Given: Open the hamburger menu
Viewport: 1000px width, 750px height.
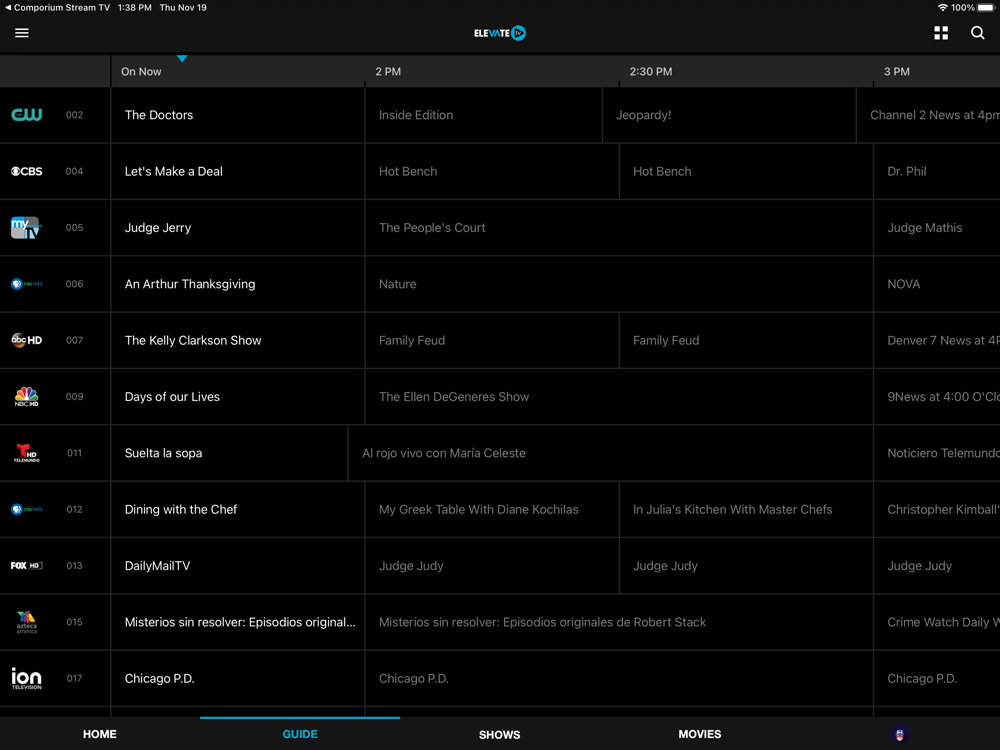Looking at the screenshot, I should (x=22, y=33).
